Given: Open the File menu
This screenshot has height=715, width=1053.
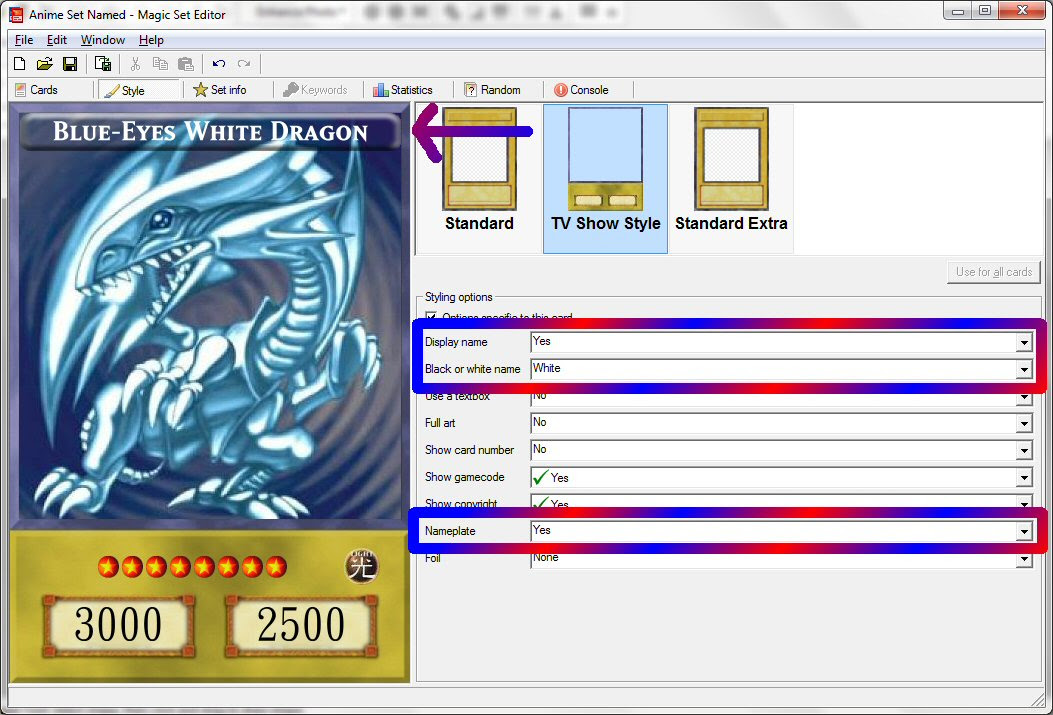Looking at the screenshot, I should coord(24,40).
